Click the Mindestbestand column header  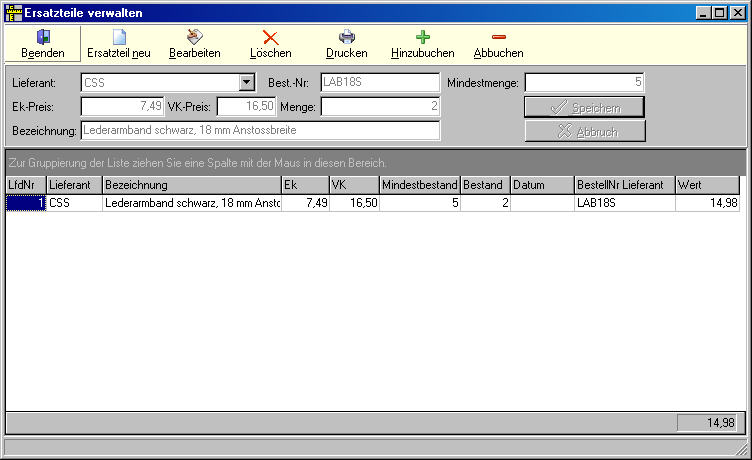419,185
